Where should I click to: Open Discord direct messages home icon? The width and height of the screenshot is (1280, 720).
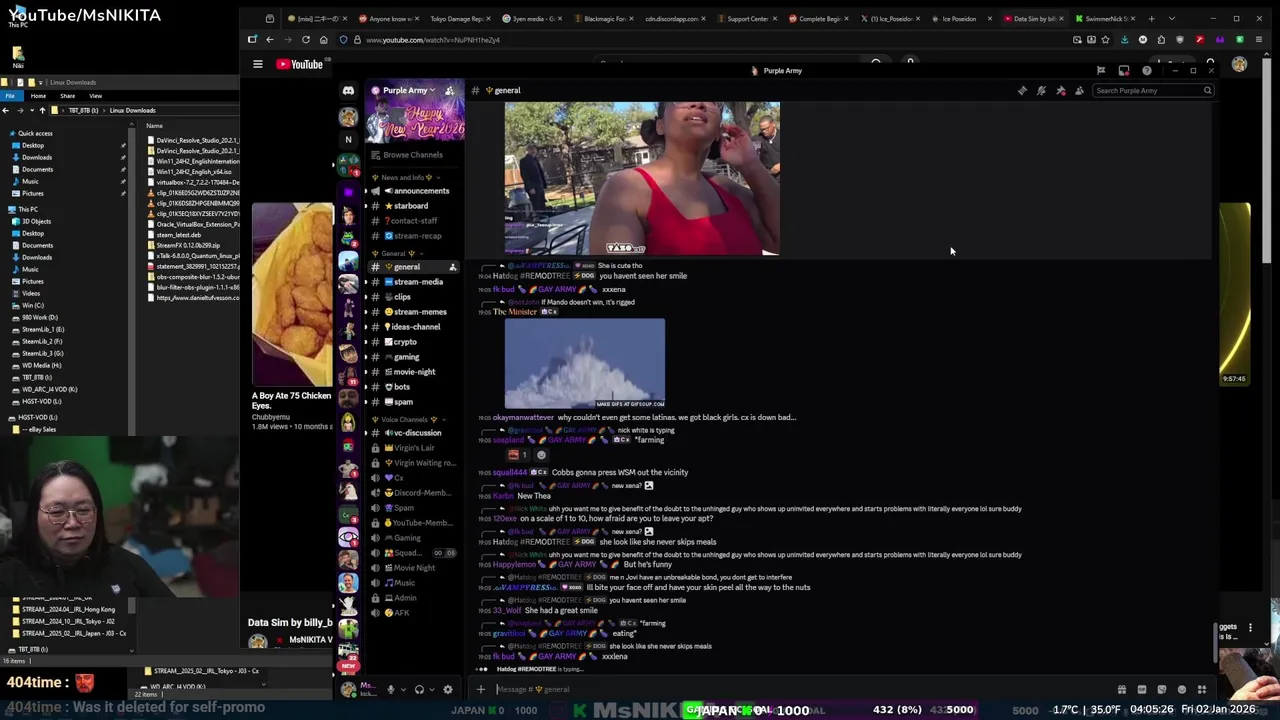click(x=348, y=91)
